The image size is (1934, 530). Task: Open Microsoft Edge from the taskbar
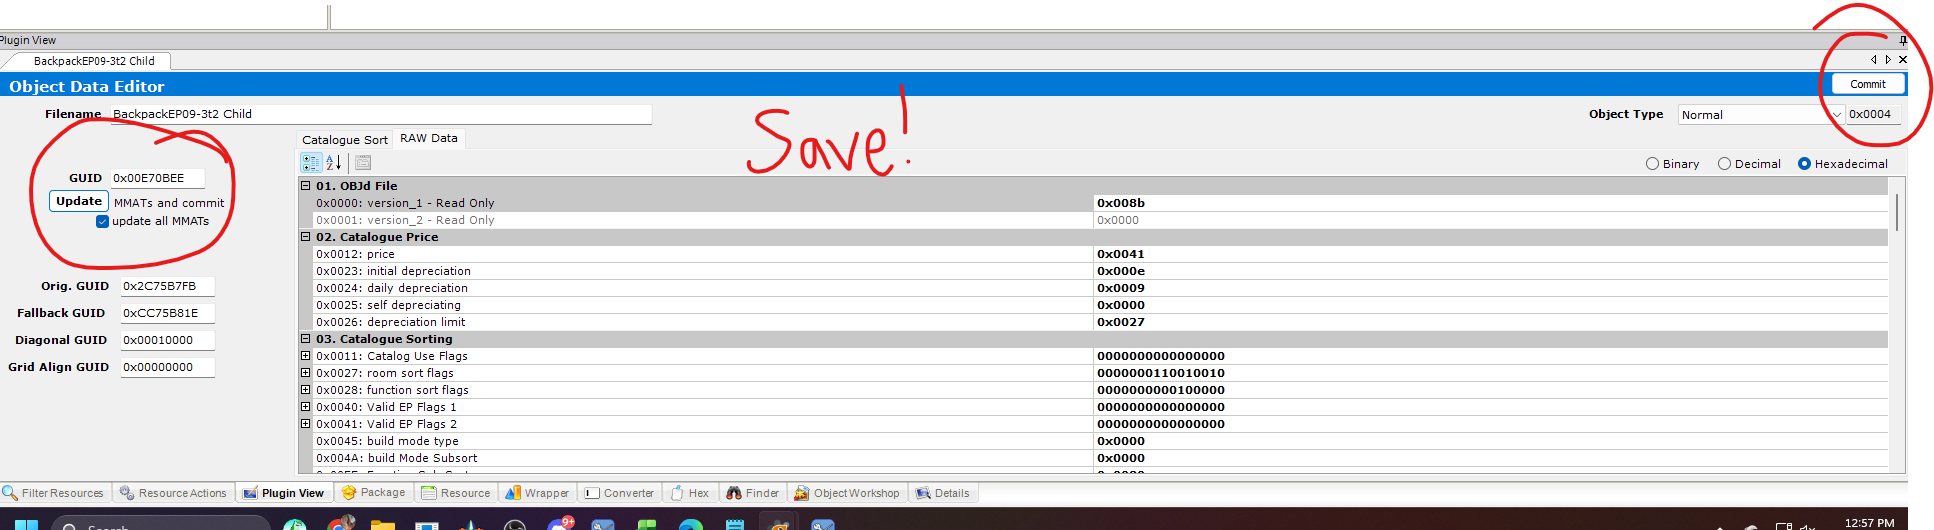point(691,524)
